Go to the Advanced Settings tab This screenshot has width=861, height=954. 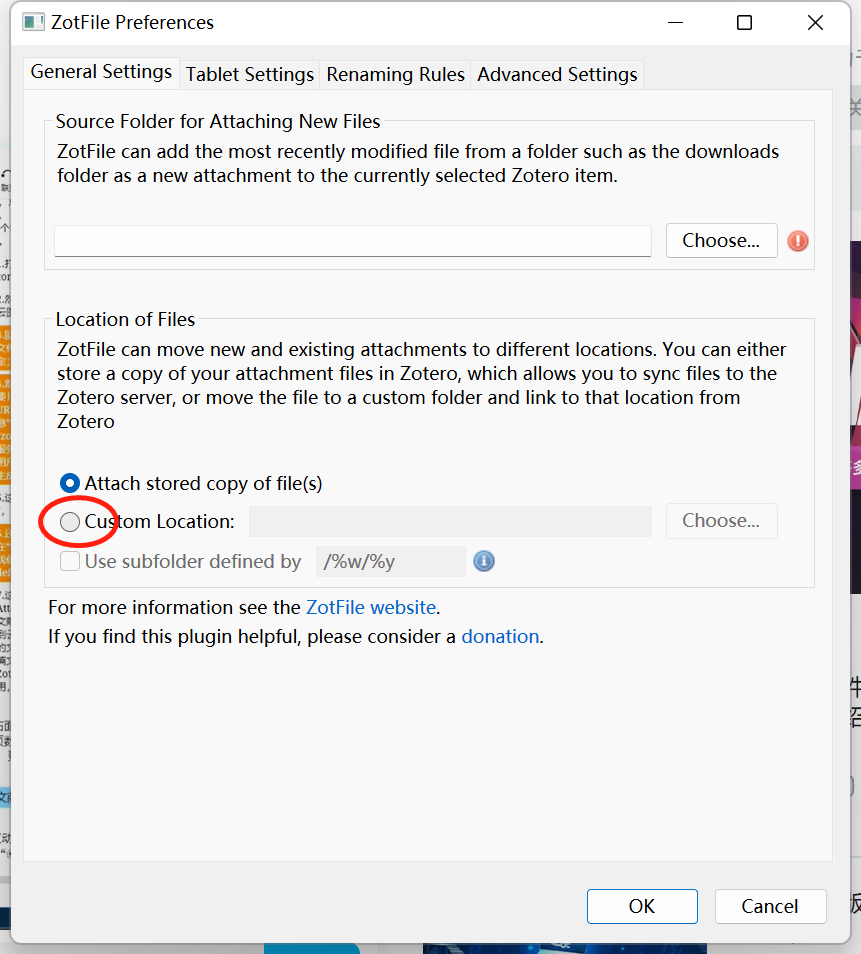557,74
